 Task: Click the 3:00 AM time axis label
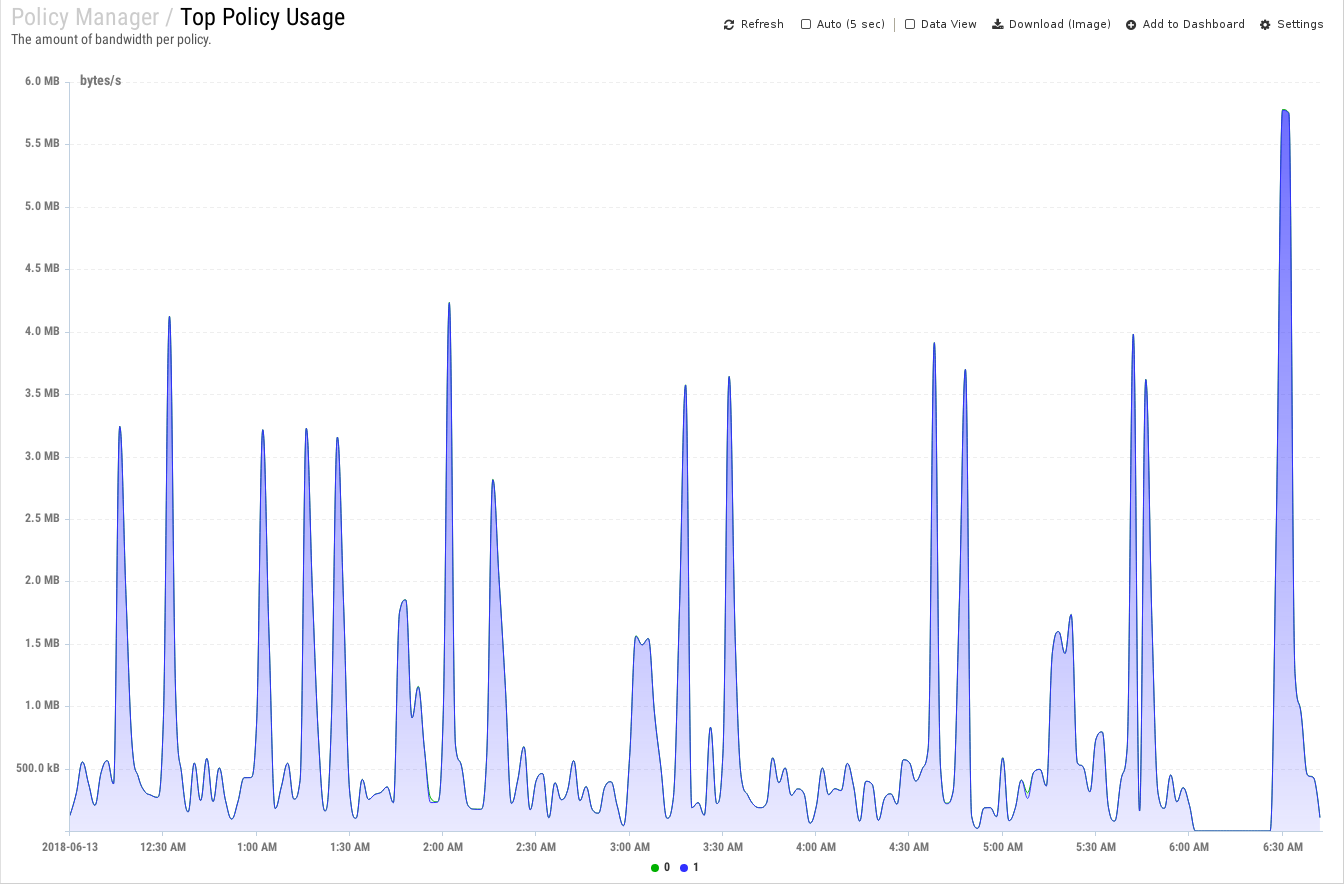click(629, 847)
